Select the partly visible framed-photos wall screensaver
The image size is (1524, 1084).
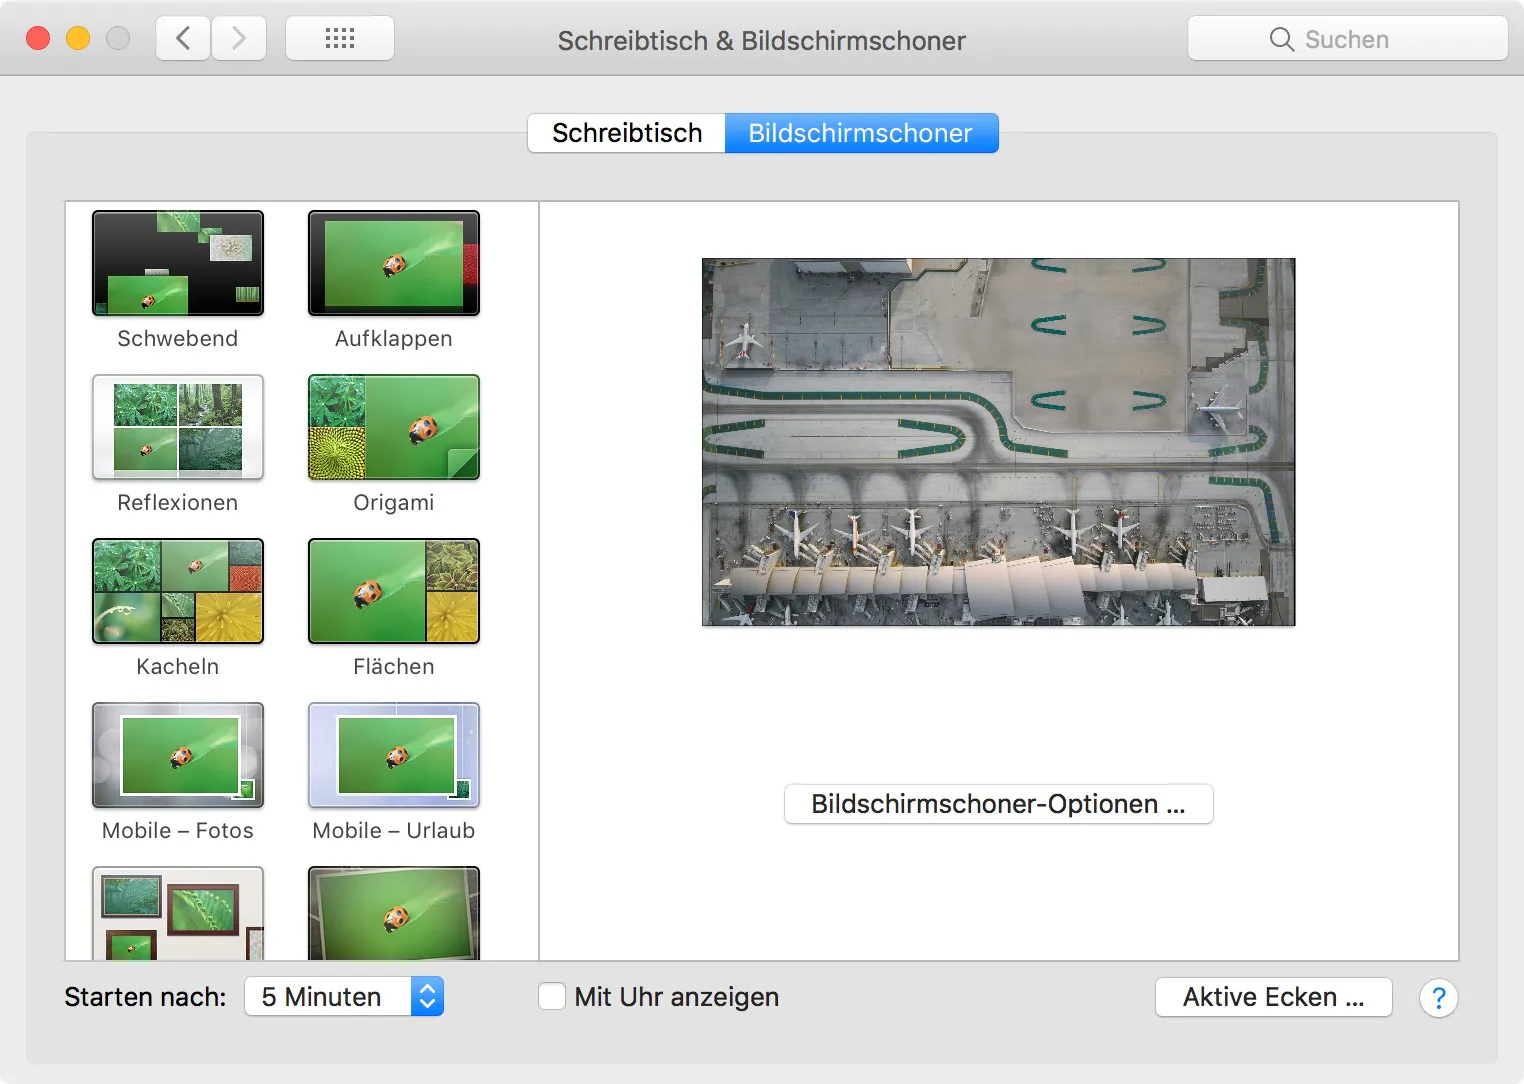[x=178, y=913]
